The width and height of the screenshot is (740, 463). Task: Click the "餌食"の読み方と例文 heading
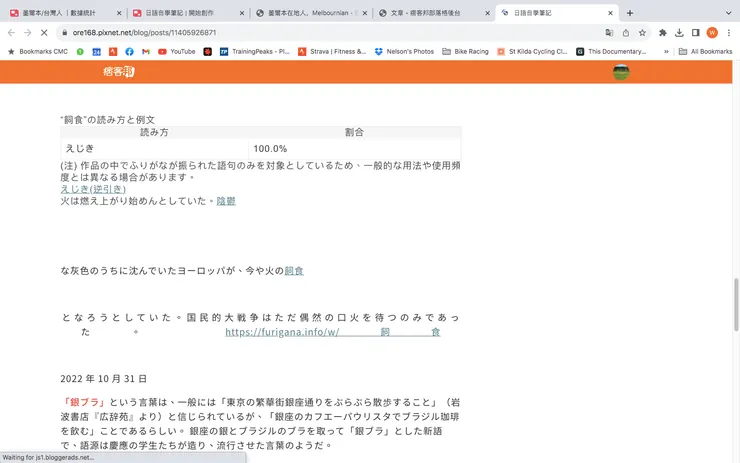(108, 120)
